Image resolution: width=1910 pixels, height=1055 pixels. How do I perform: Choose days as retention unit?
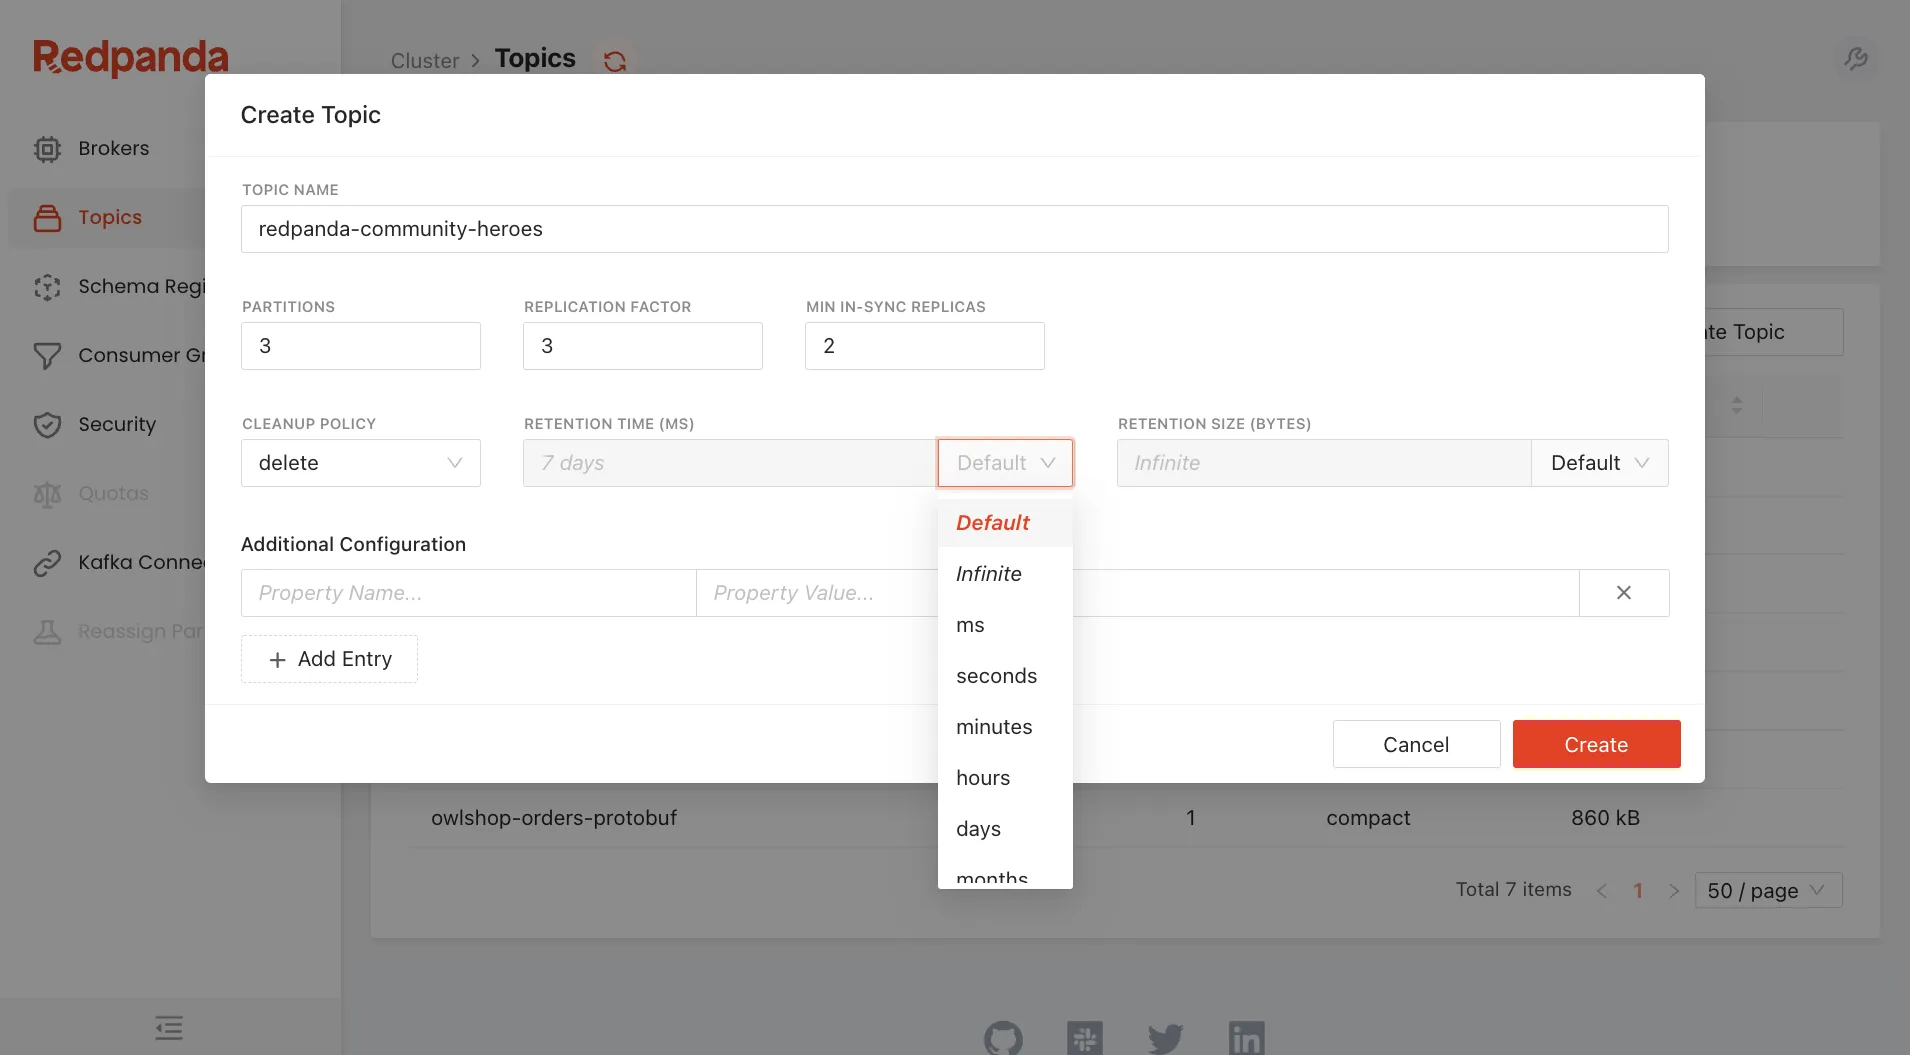(x=1005, y=829)
